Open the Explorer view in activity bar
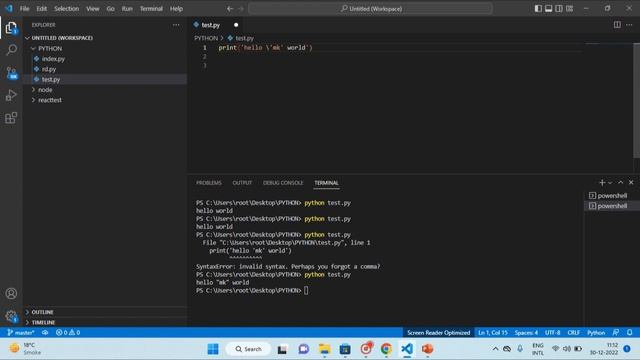The width and height of the screenshot is (640, 360). (11, 28)
